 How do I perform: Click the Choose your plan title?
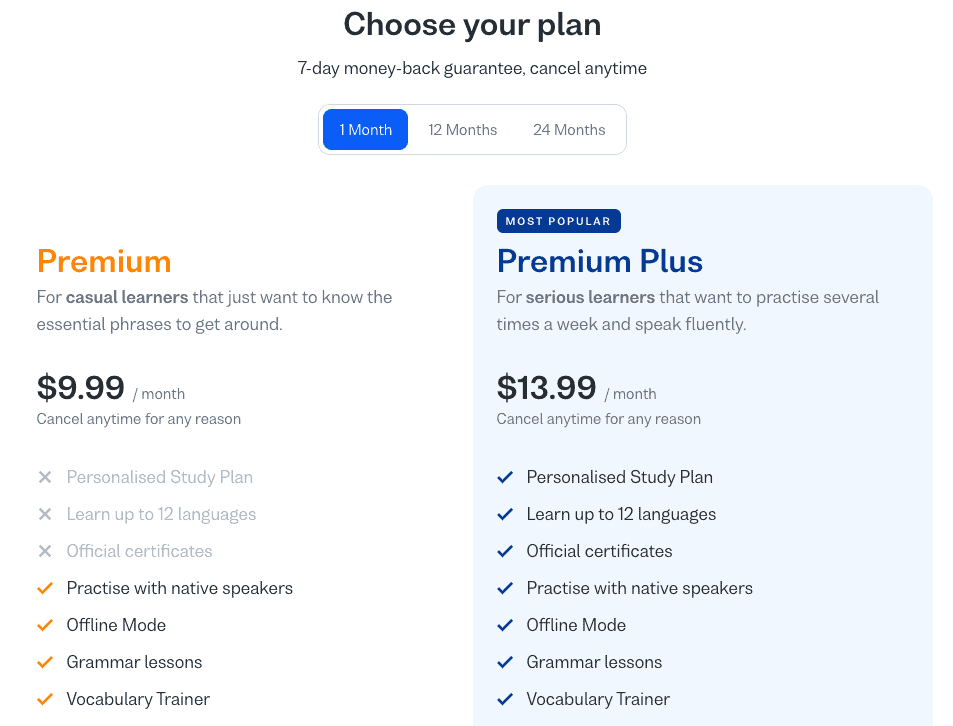[x=472, y=25]
